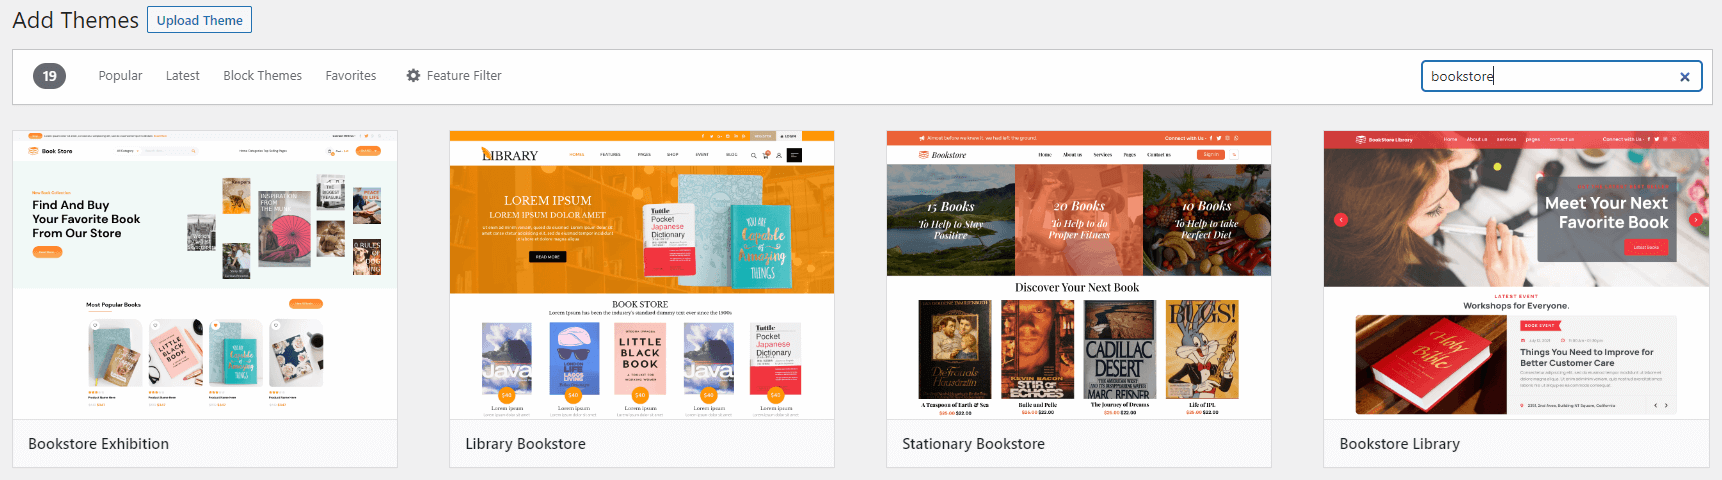The width and height of the screenshot is (1722, 480).
Task: Open the Library Bookstore theme preview
Action: (x=642, y=275)
